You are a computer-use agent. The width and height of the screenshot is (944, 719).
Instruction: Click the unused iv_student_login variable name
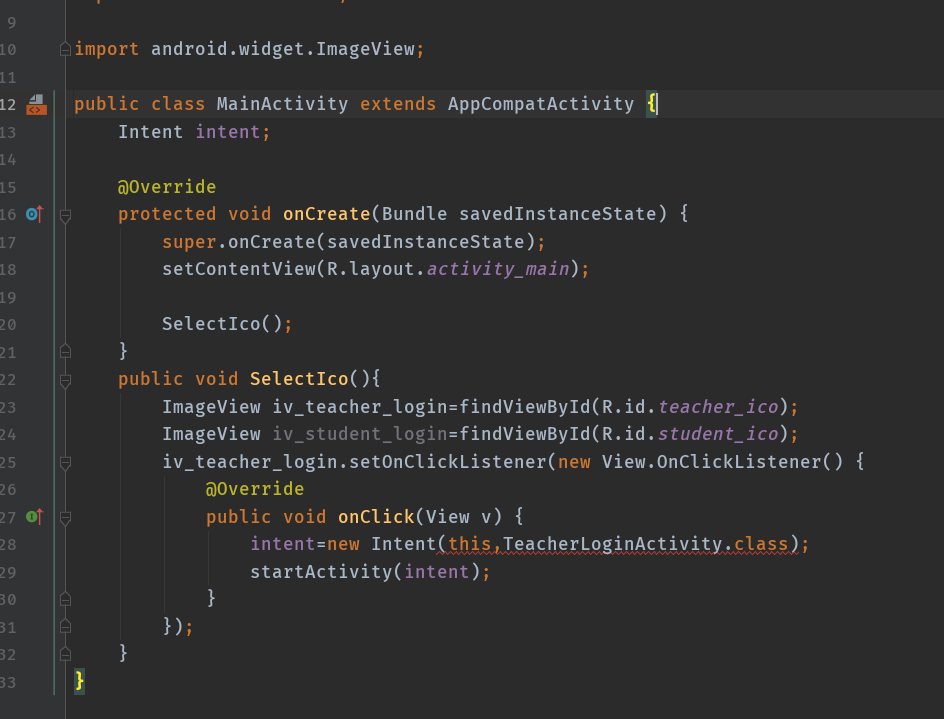point(359,434)
